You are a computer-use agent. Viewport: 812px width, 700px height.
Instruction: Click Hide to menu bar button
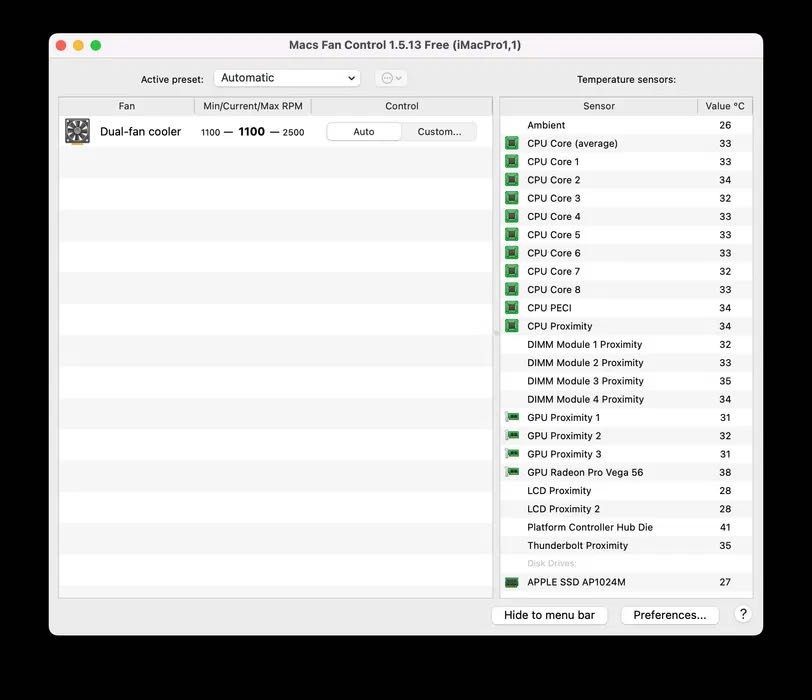click(x=549, y=615)
